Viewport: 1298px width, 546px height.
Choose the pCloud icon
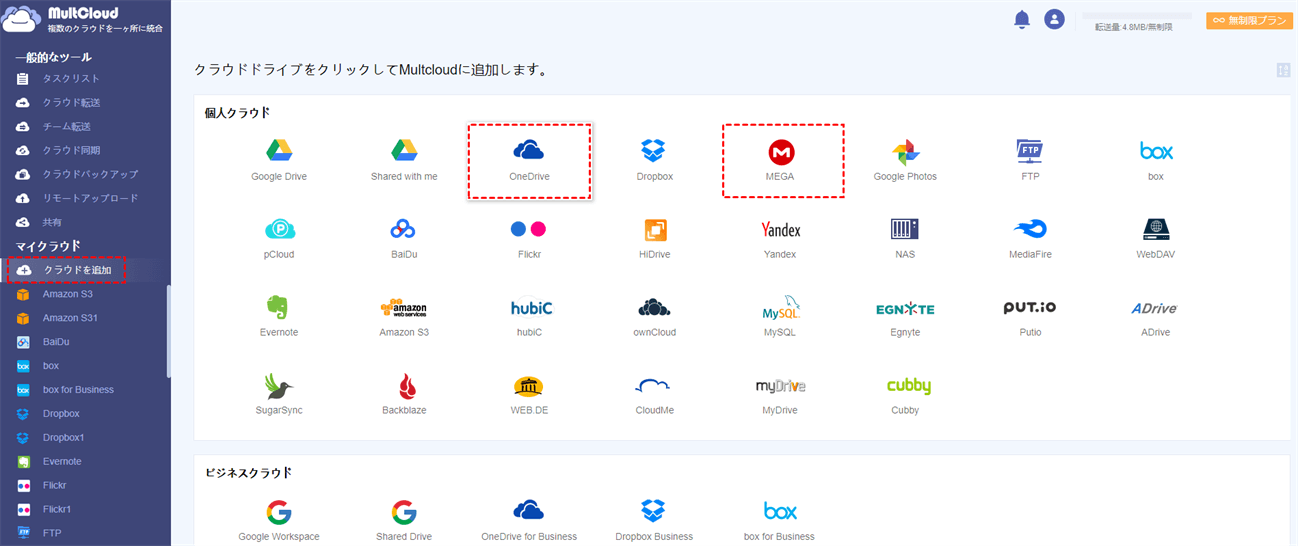point(279,238)
